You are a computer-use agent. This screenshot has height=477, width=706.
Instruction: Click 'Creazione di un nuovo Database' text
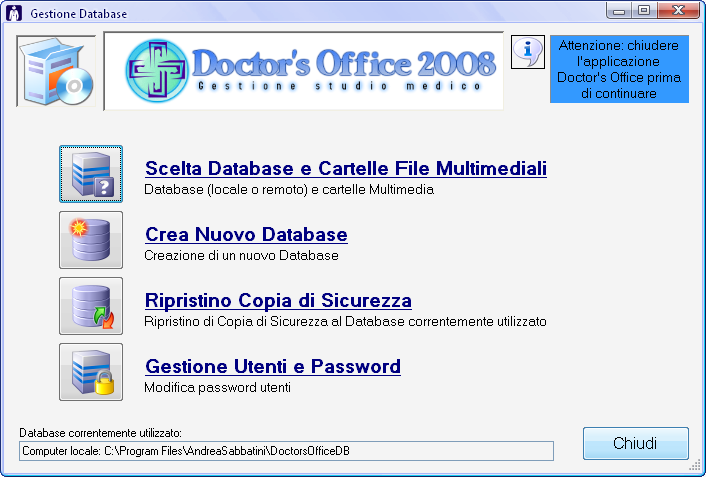241,255
